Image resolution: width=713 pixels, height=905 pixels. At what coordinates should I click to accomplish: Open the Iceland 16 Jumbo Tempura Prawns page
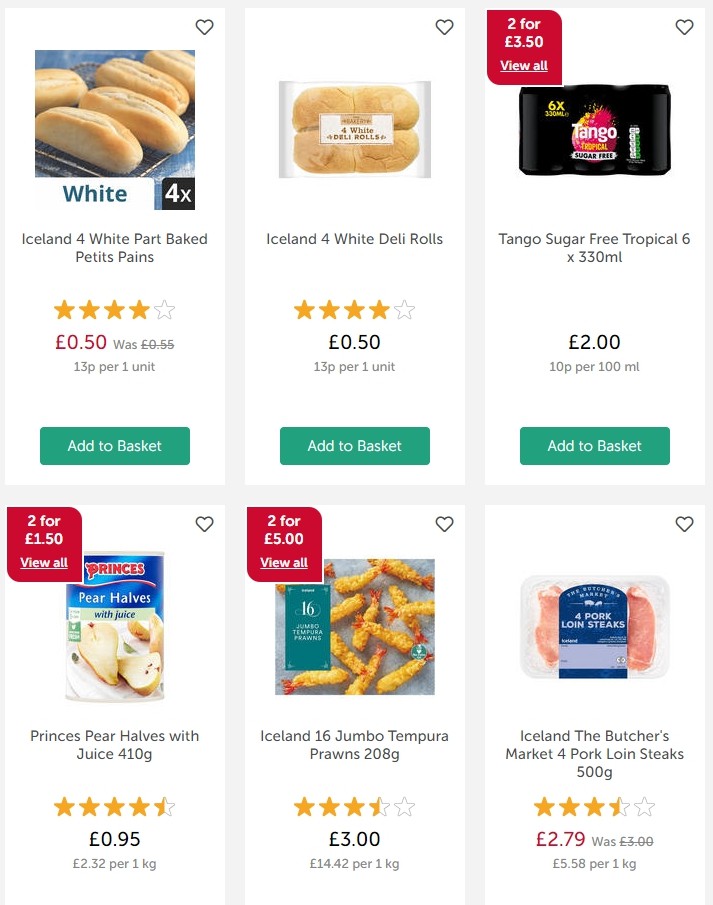pyautogui.click(x=354, y=745)
